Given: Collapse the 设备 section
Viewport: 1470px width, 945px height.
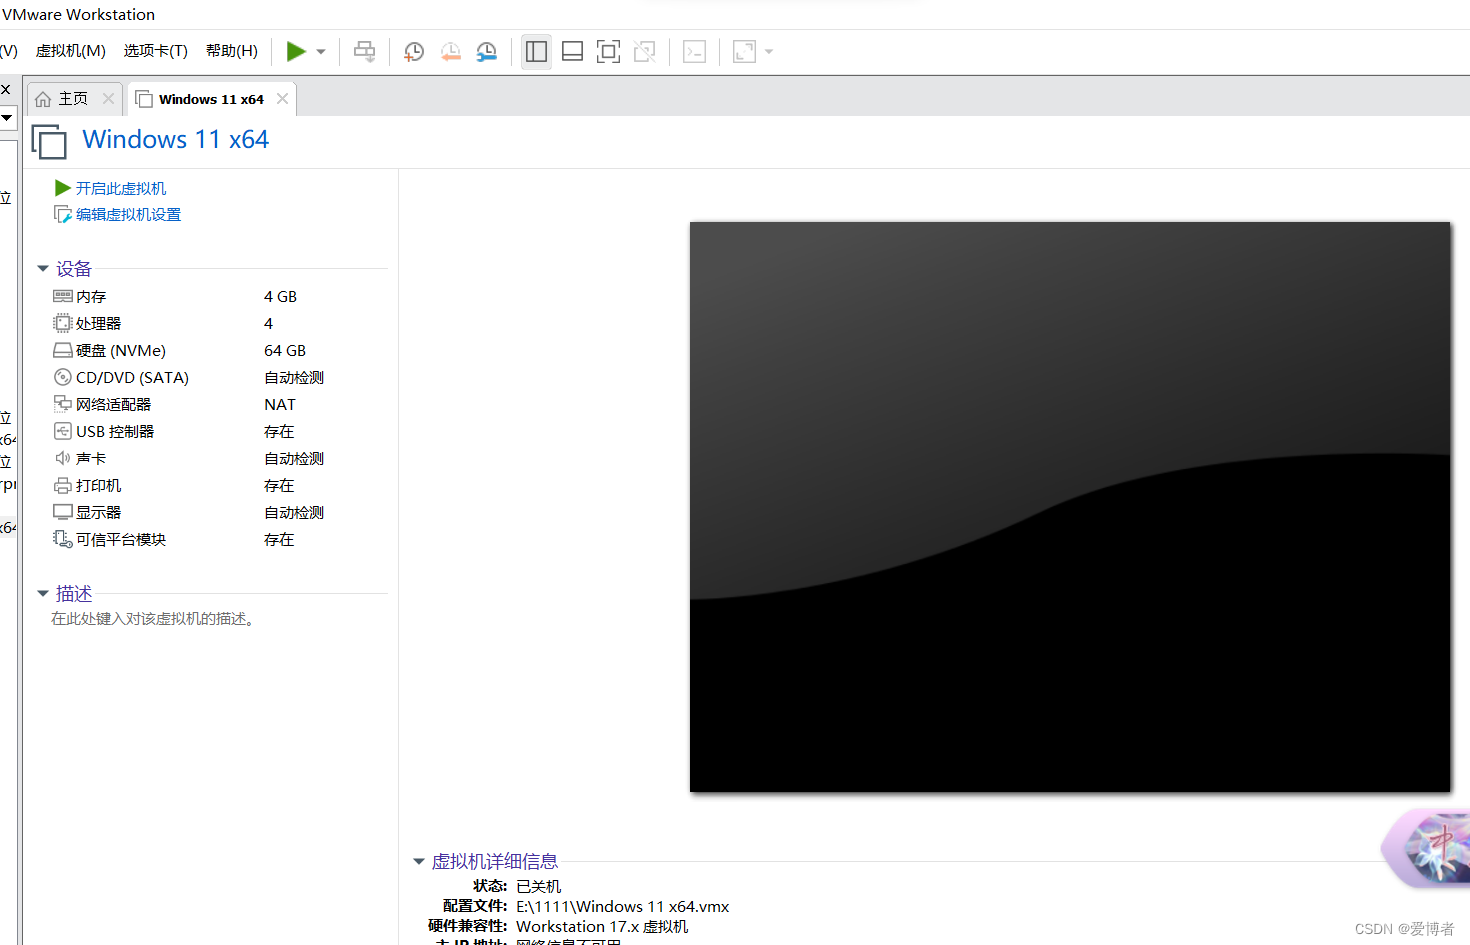Looking at the screenshot, I should tap(43, 268).
